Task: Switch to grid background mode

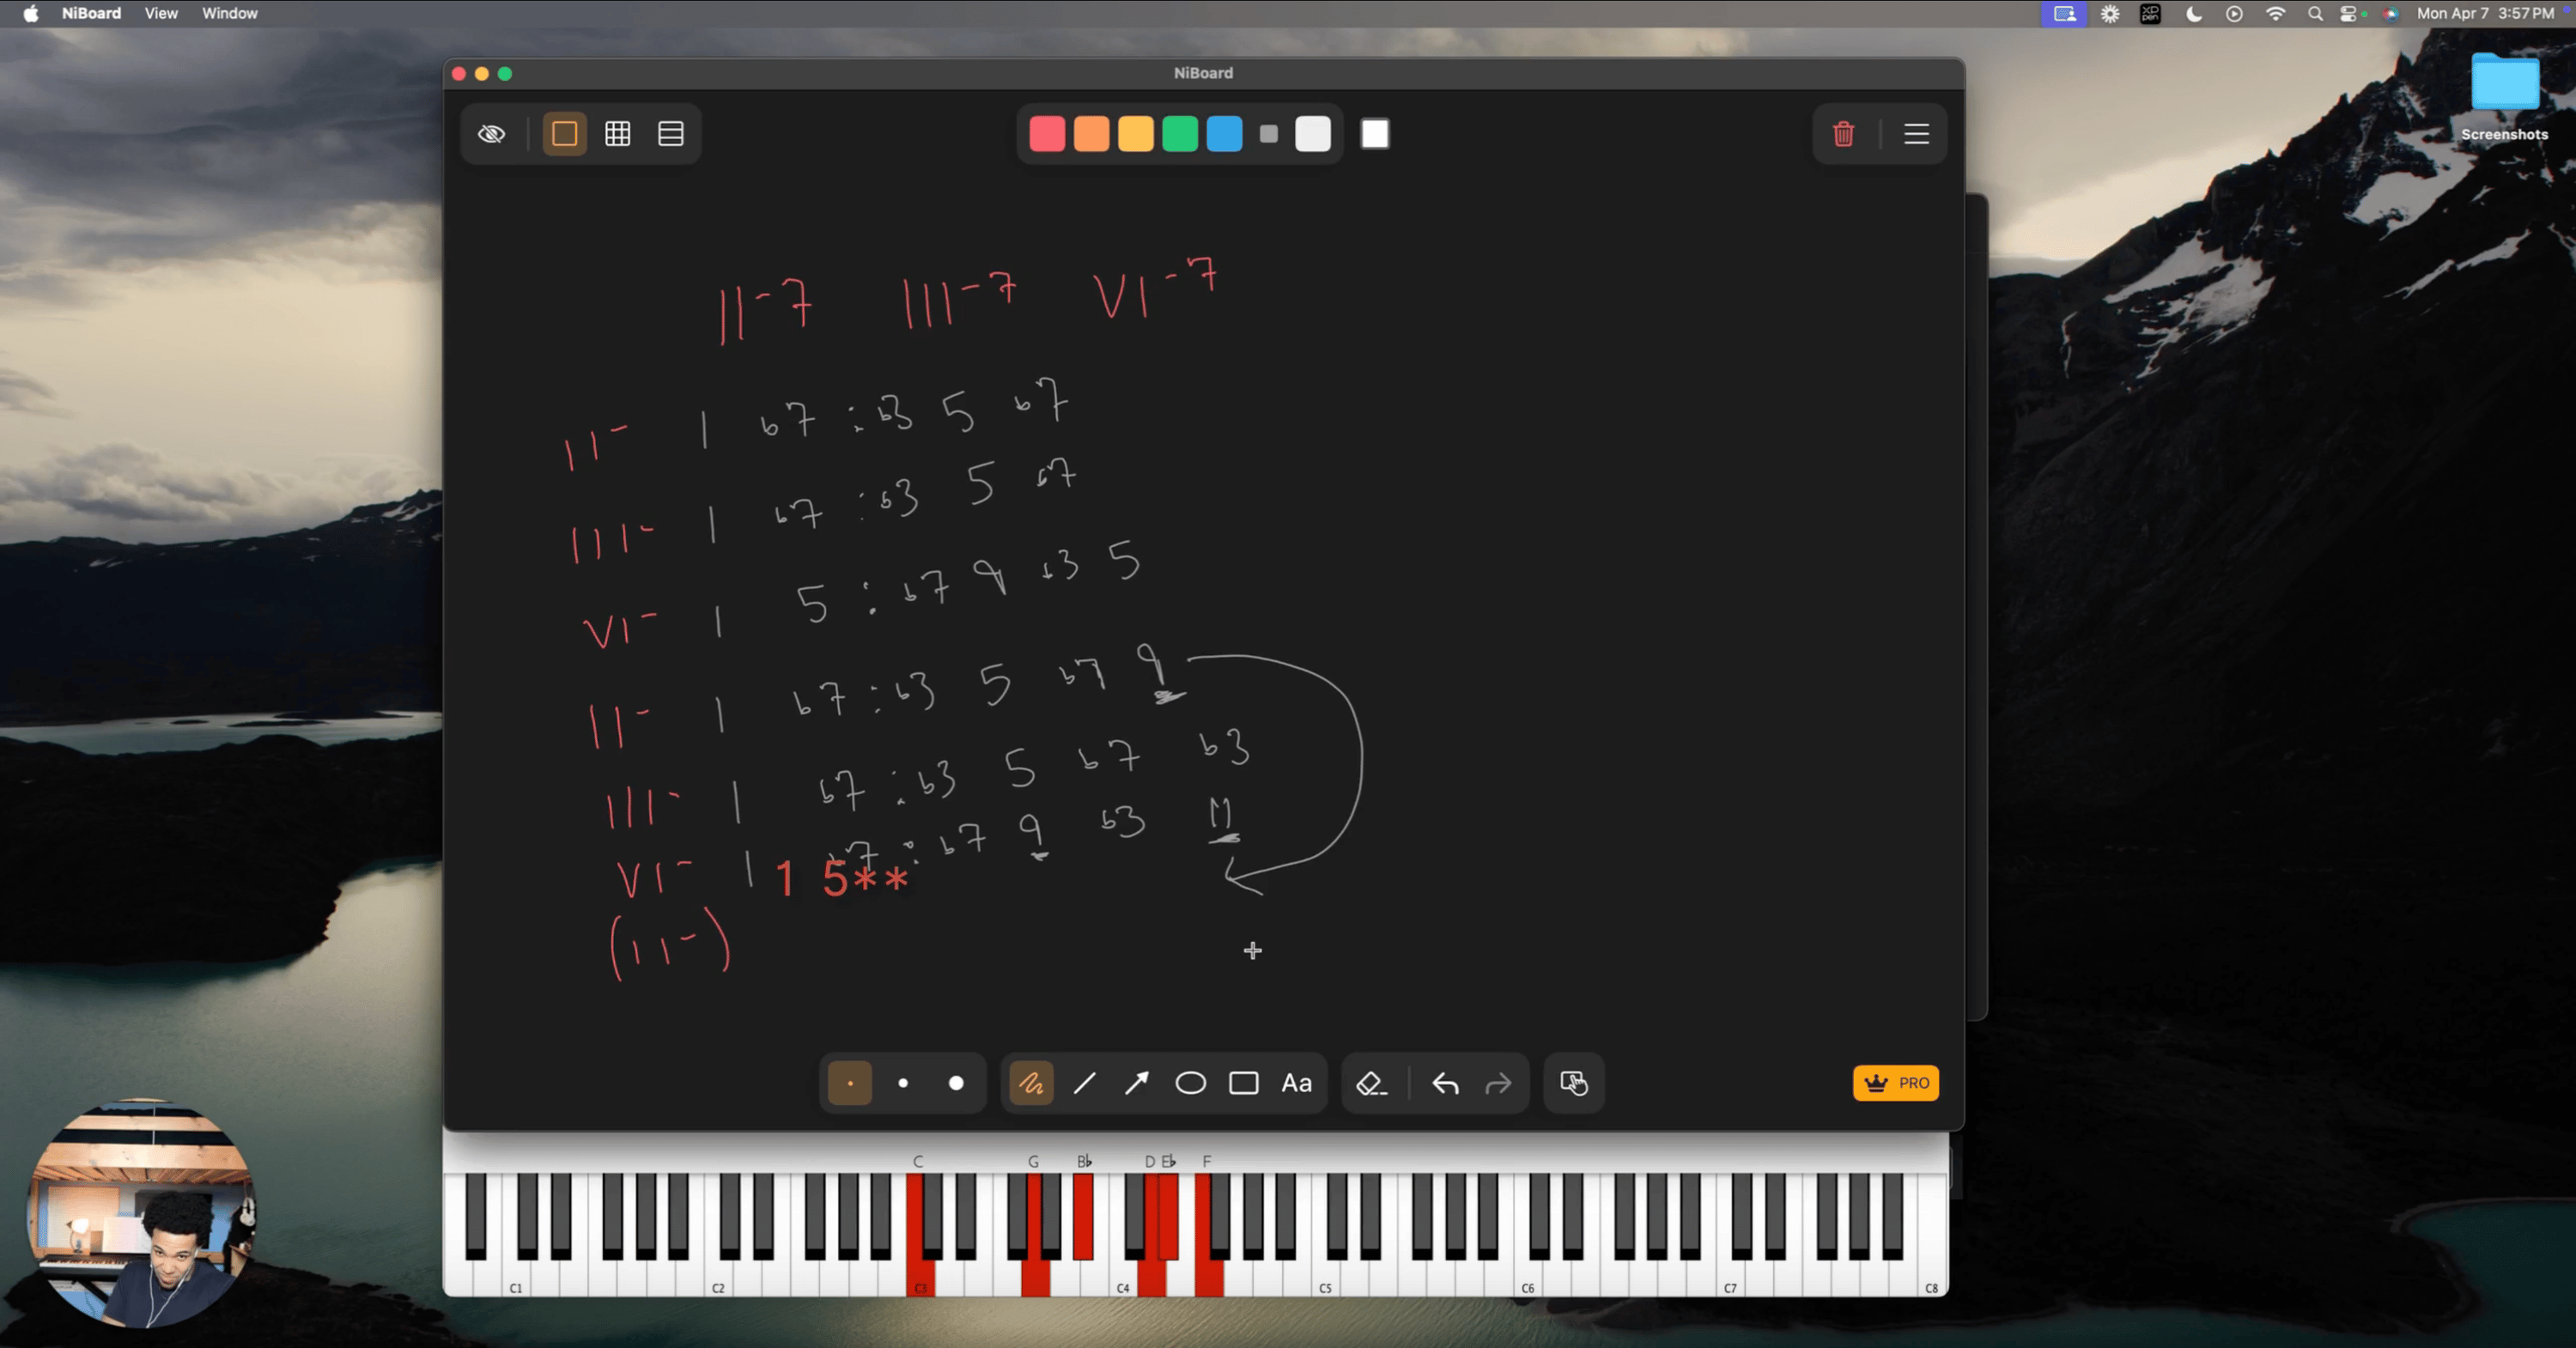Action: pyautogui.click(x=618, y=134)
